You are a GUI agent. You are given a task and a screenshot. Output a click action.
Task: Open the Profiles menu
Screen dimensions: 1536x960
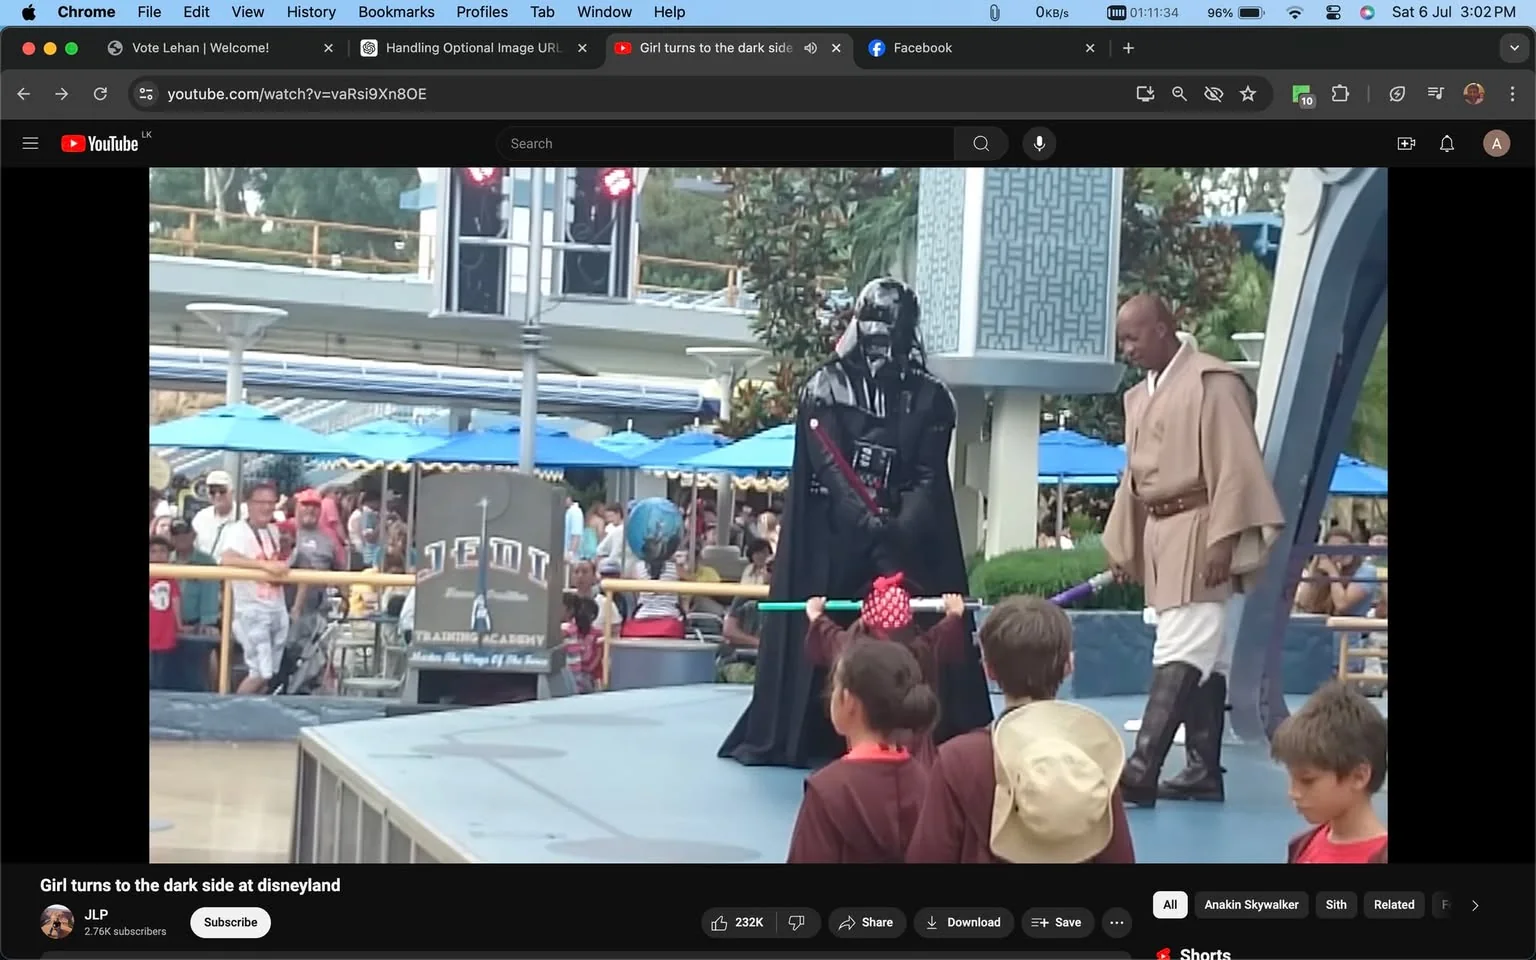tap(482, 12)
